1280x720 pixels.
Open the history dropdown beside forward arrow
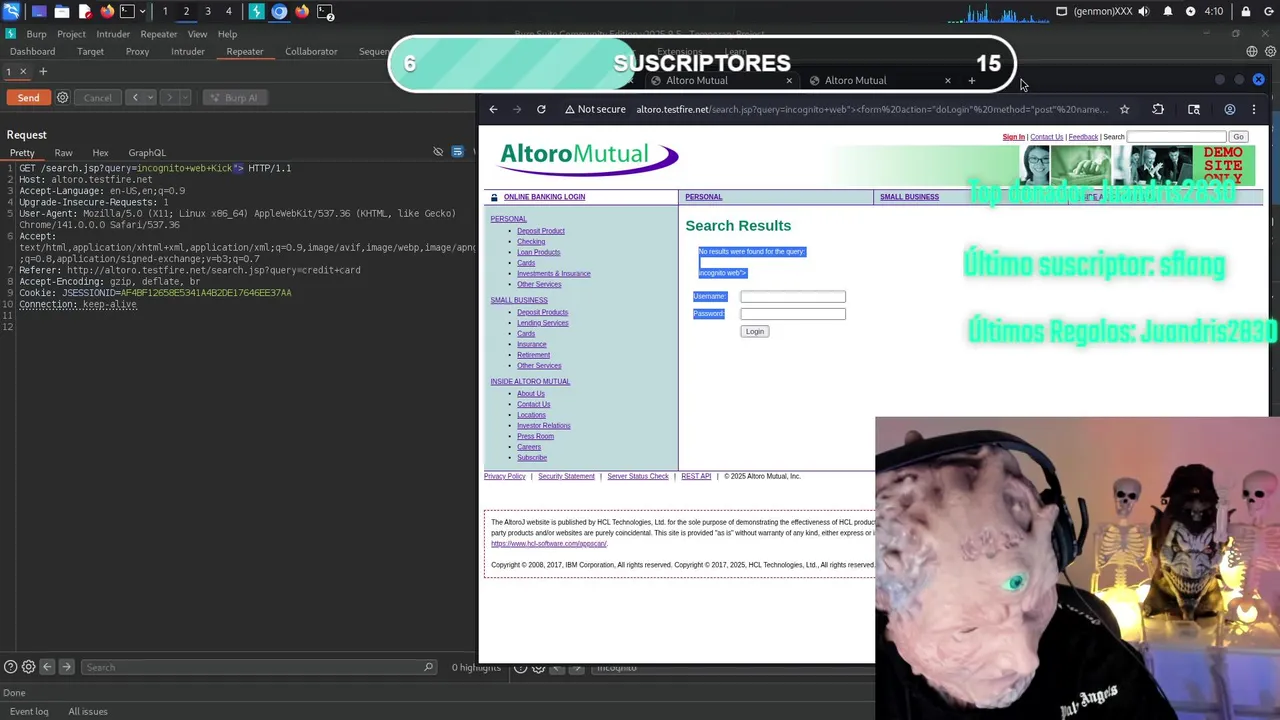(183, 98)
